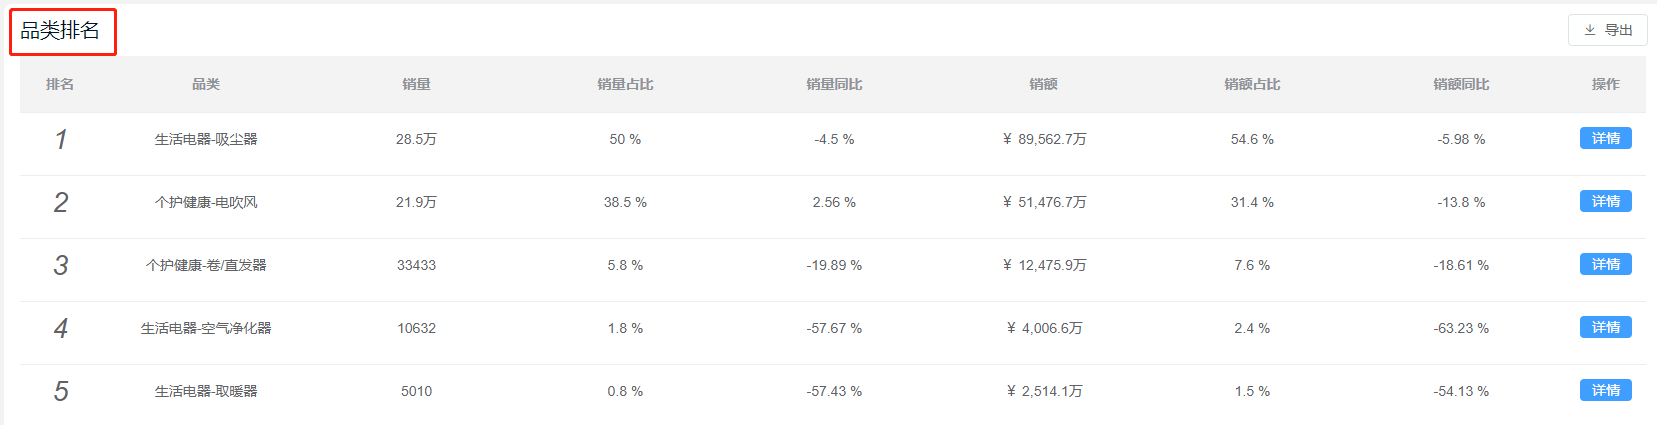Click the 品类排名 section title
The image size is (1657, 425).
pos(60,30)
